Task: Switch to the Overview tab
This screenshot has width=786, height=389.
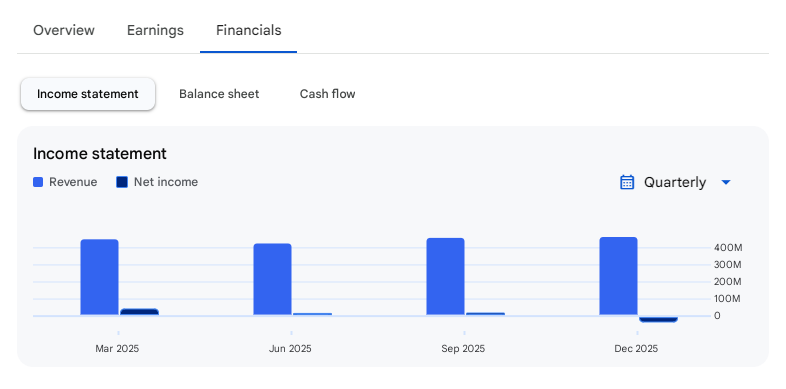Action: tap(64, 30)
